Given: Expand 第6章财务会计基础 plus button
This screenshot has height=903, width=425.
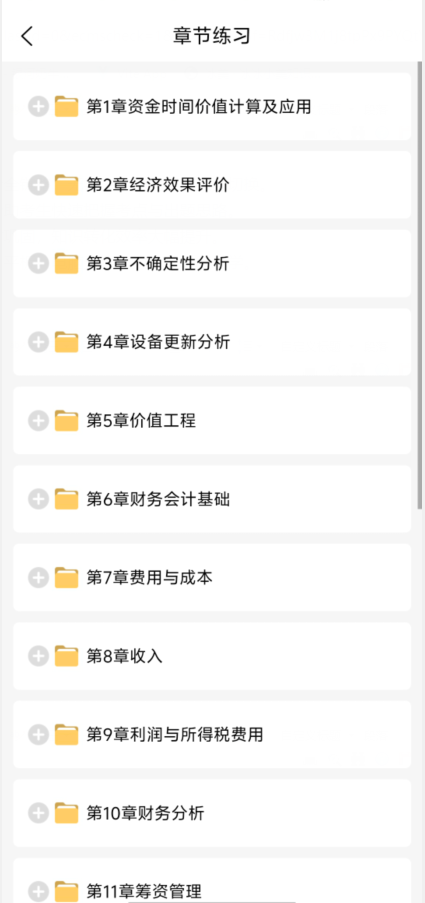Looking at the screenshot, I should 38,499.
